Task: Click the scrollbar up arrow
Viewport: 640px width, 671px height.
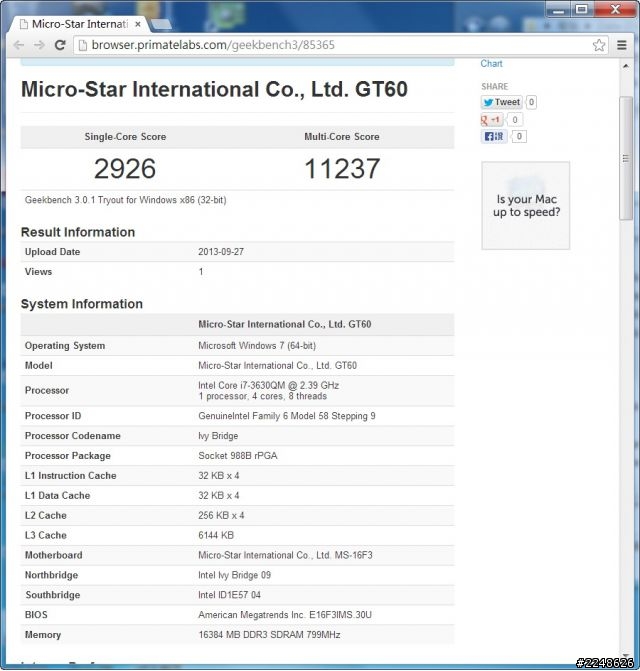Action: (x=626, y=66)
